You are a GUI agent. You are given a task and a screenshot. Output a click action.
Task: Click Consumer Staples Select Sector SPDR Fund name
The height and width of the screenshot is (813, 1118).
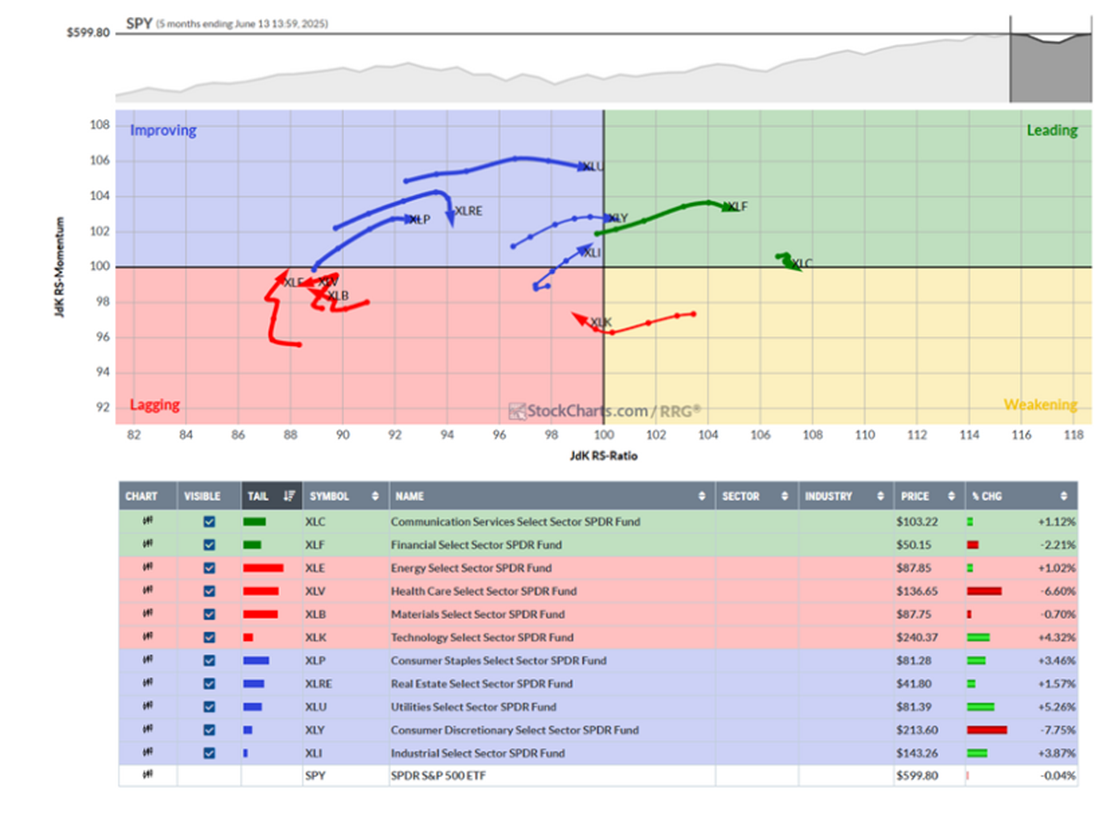pyautogui.click(x=499, y=661)
